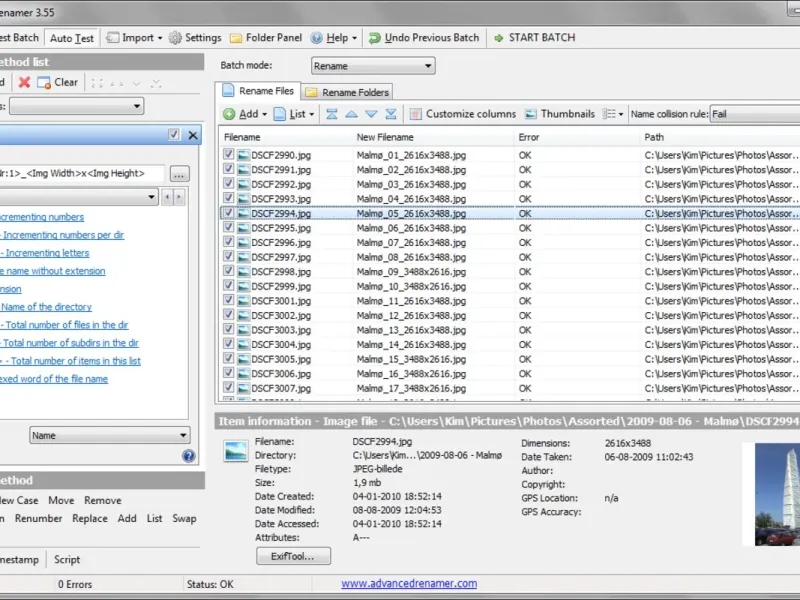The width and height of the screenshot is (800, 600).
Task: Click the move item up arrow
Action: click(x=352, y=114)
